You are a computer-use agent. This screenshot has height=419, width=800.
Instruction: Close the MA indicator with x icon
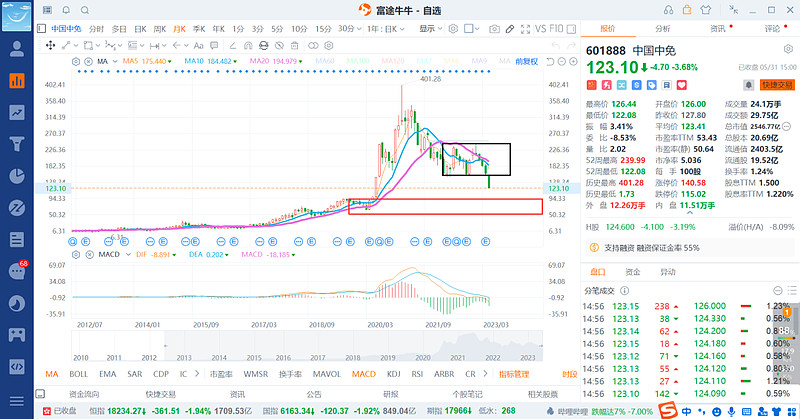pyautogui.click(x=88, y=61)
